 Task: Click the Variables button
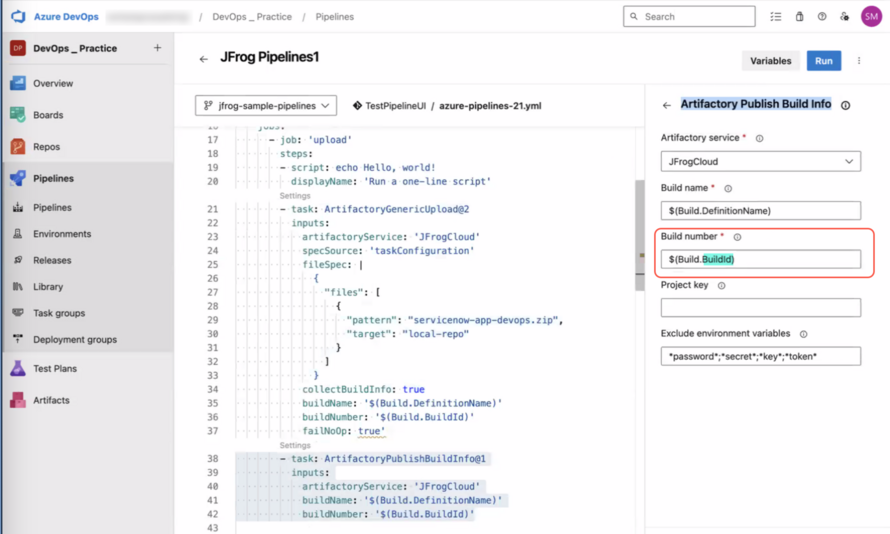(770, 61)
